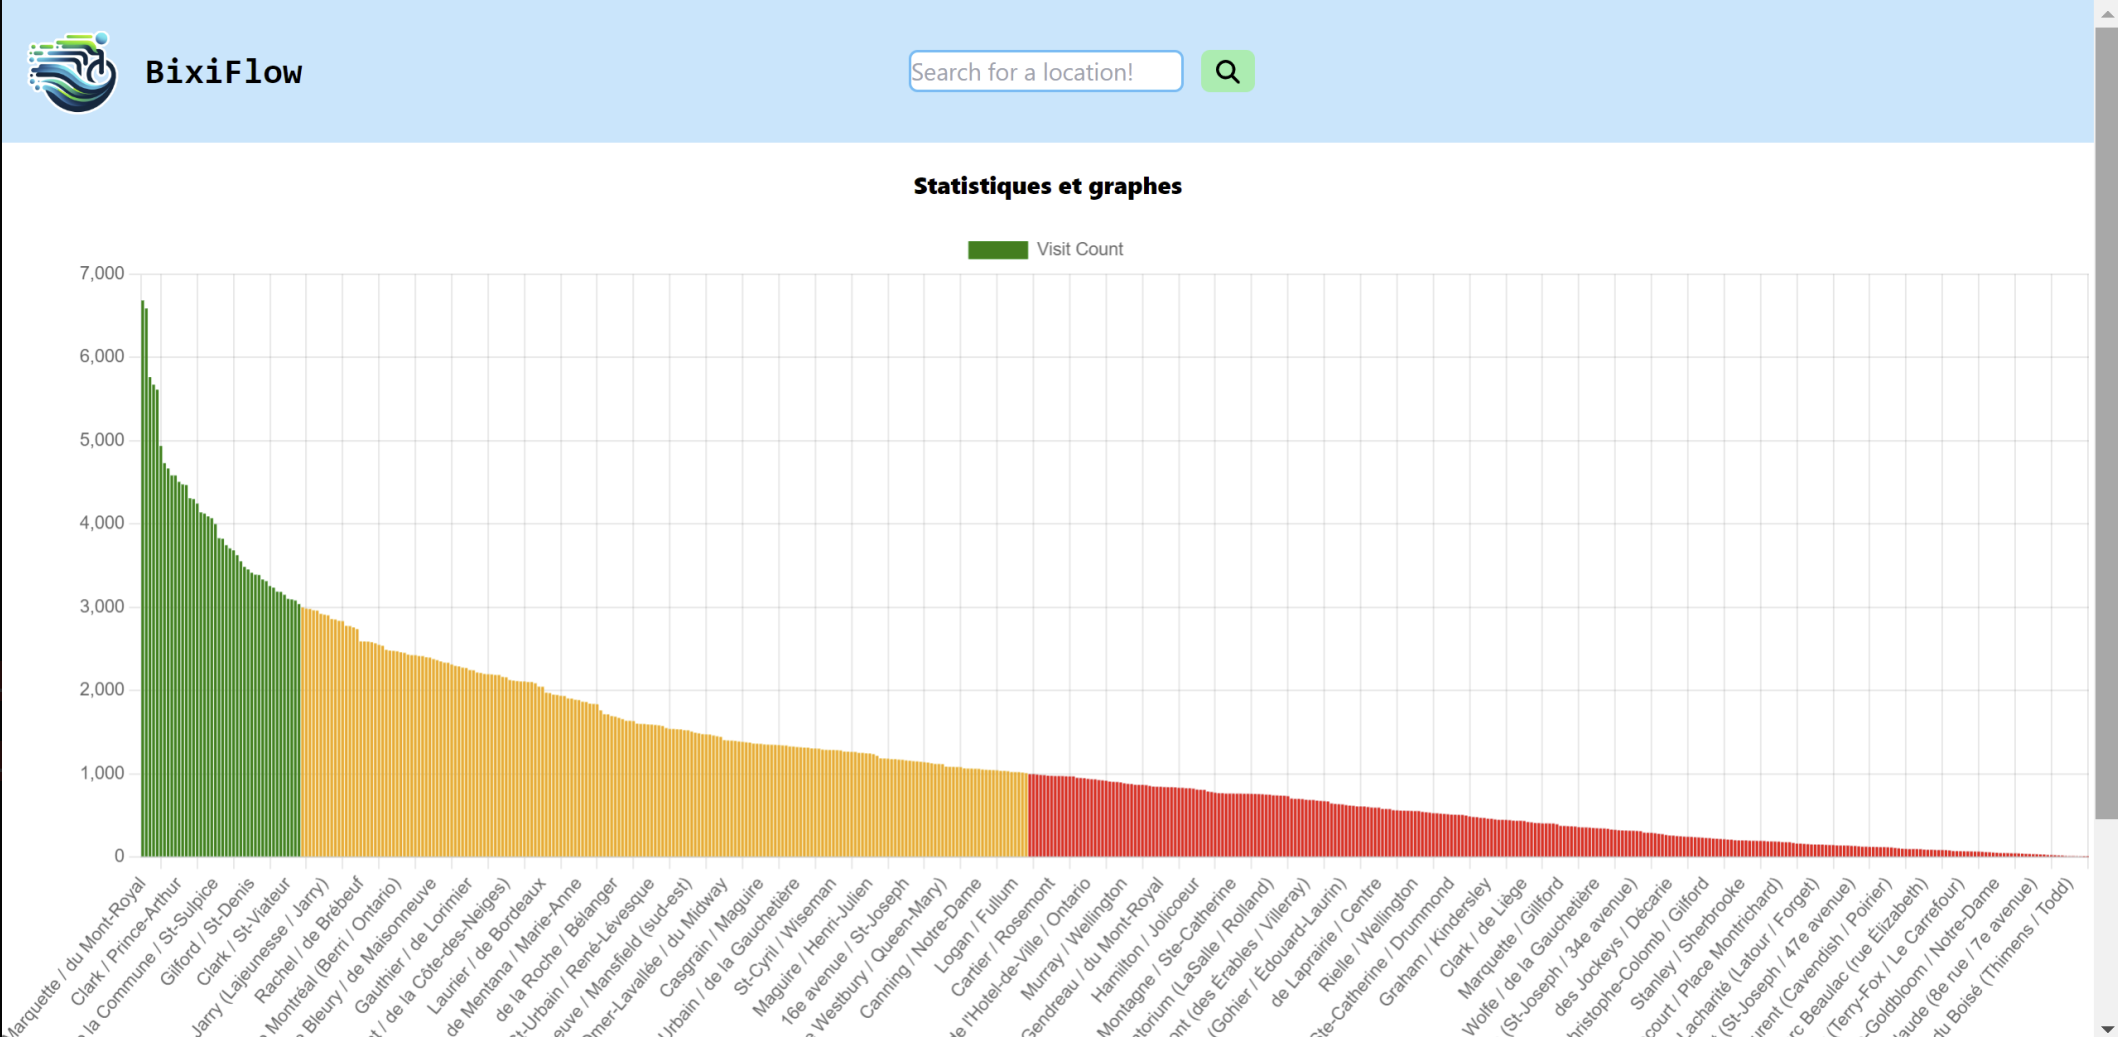
Task: Click the 'Murray / Wellington' axis label
Action: point(1075,938)
